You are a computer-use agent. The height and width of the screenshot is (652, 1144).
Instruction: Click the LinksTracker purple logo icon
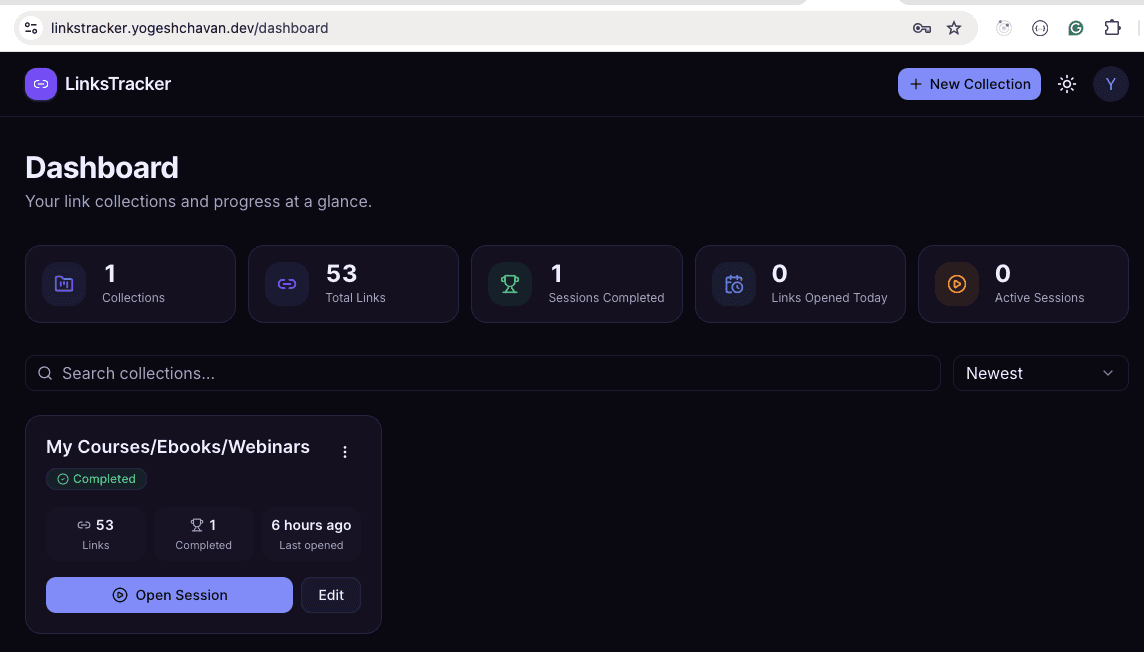(41, 84)
